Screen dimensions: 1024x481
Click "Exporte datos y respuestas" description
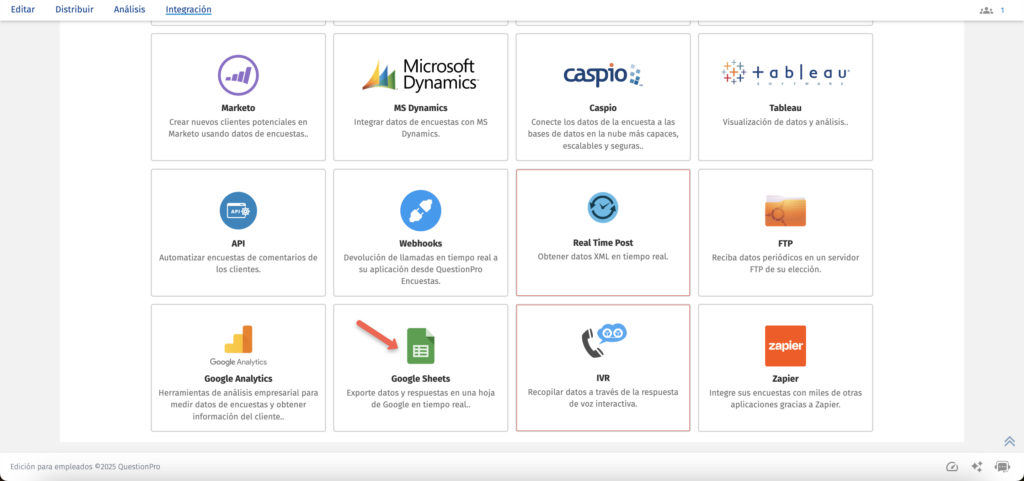pyautogui.click(x=421, y=399)
